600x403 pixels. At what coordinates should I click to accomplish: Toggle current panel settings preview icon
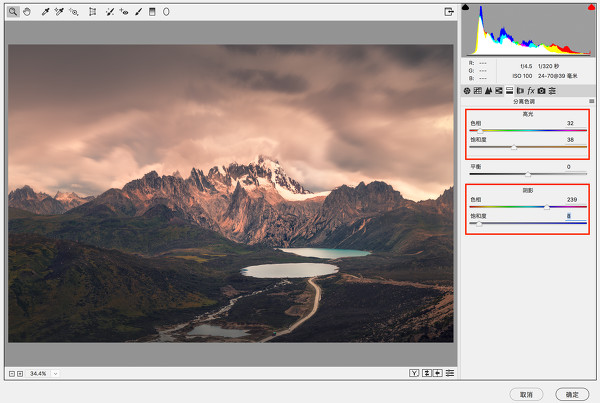click(450, 373)
